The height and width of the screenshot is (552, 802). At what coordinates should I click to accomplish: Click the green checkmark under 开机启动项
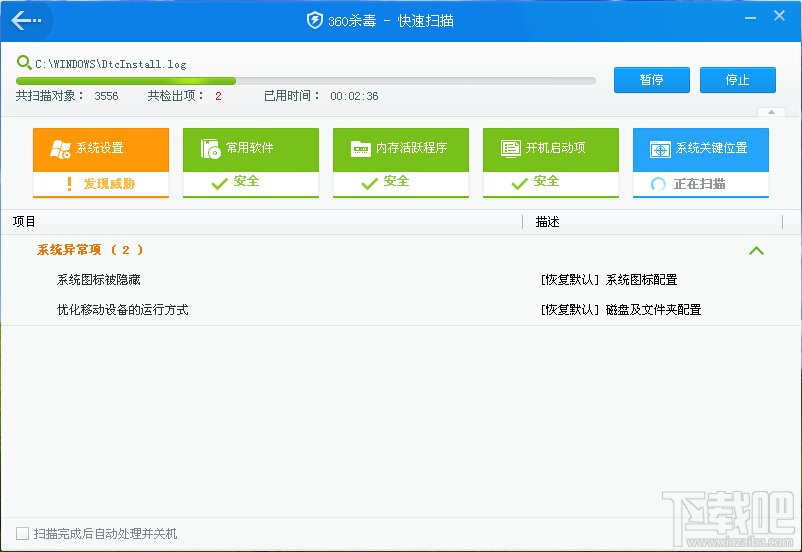pos(519,183)
